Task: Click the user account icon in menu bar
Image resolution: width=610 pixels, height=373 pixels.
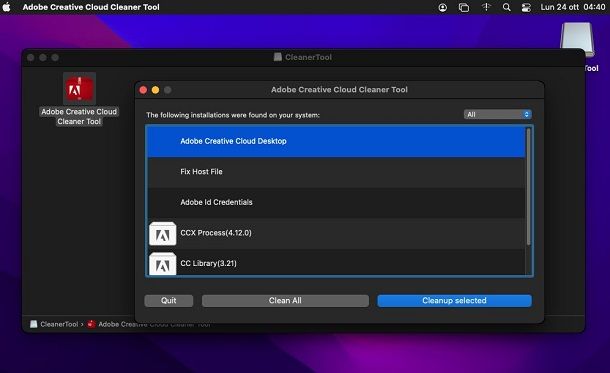Action: pos(442,7)
